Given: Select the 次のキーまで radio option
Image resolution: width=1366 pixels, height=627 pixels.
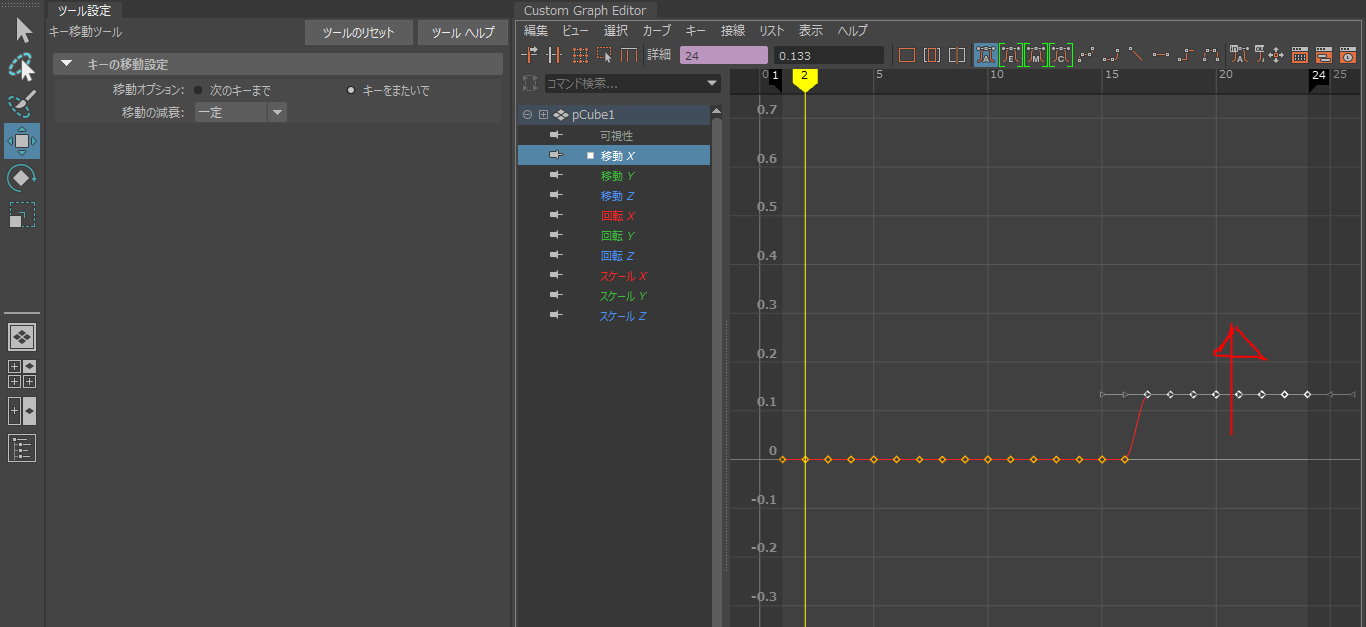Looking at the screenshot, I should pos(198,90).
